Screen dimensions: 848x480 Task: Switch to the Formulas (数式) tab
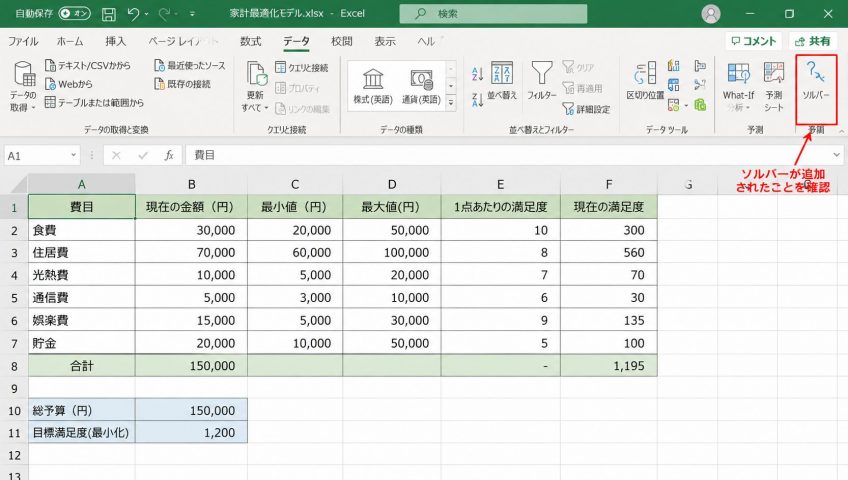click(x=250, y=41)
